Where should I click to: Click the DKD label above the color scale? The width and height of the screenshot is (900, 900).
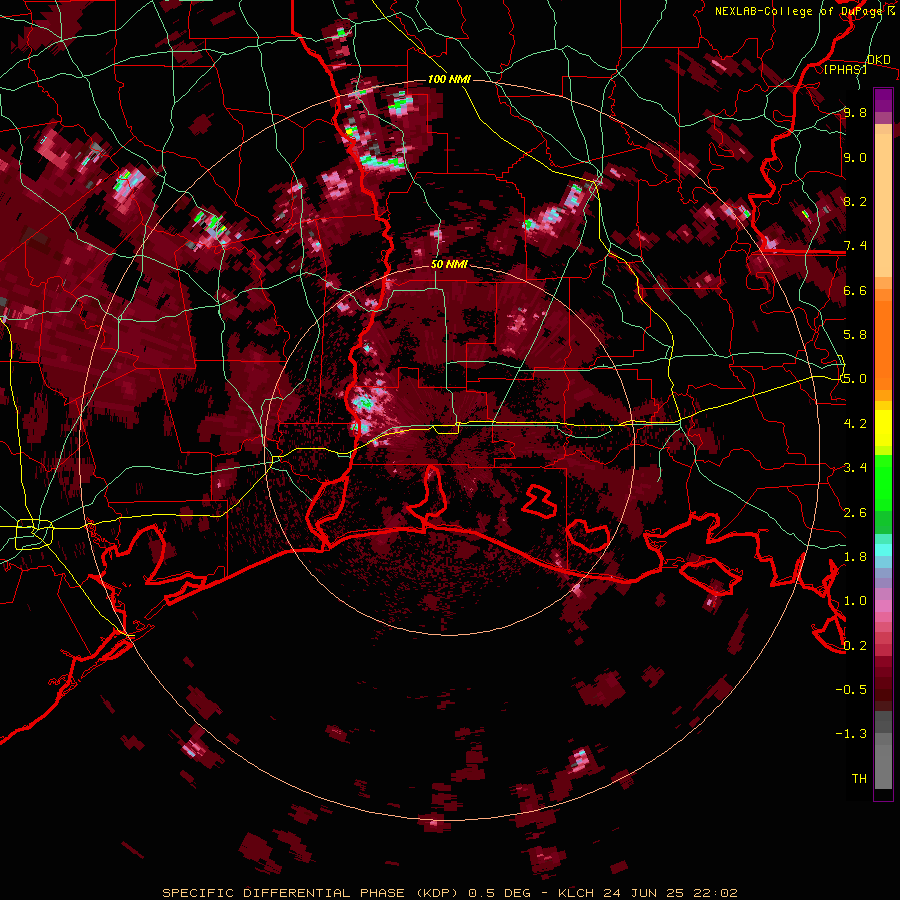pyautogui.click(x=879, y=59)
